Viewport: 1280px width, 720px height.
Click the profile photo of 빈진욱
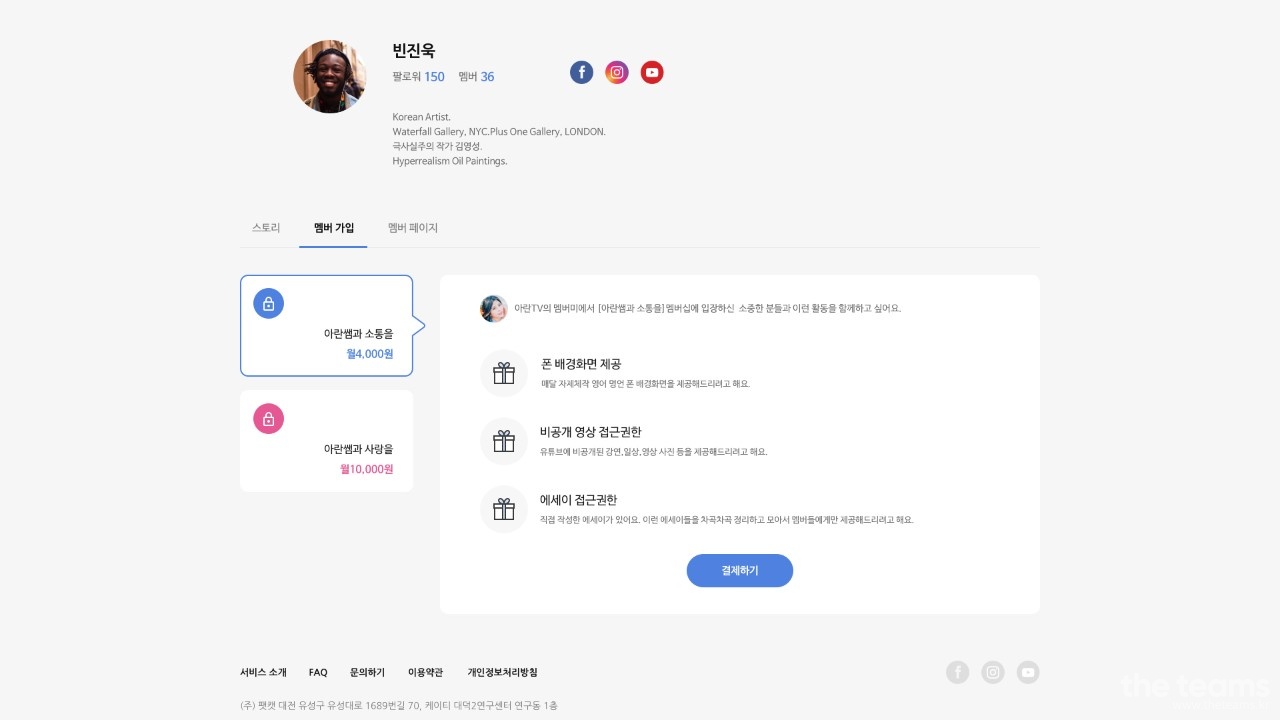pos(329,77)
